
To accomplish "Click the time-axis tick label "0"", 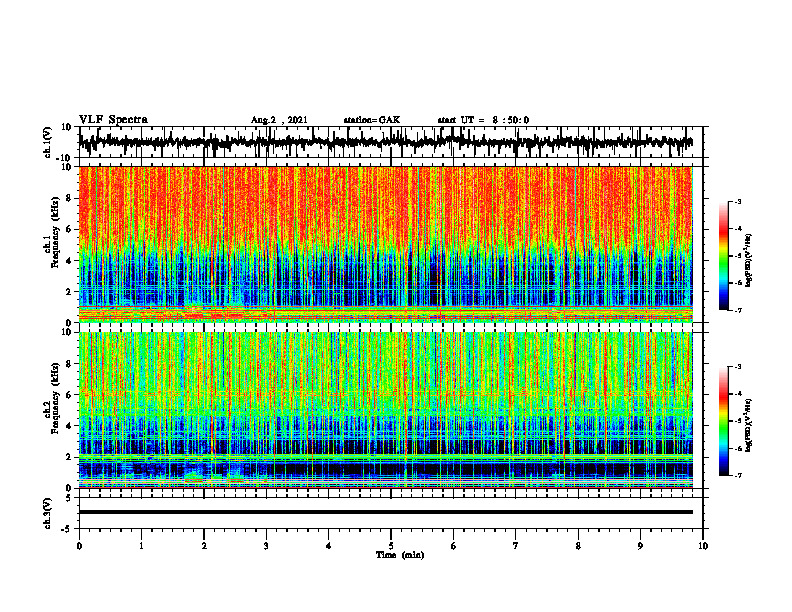I will point(79,546).
